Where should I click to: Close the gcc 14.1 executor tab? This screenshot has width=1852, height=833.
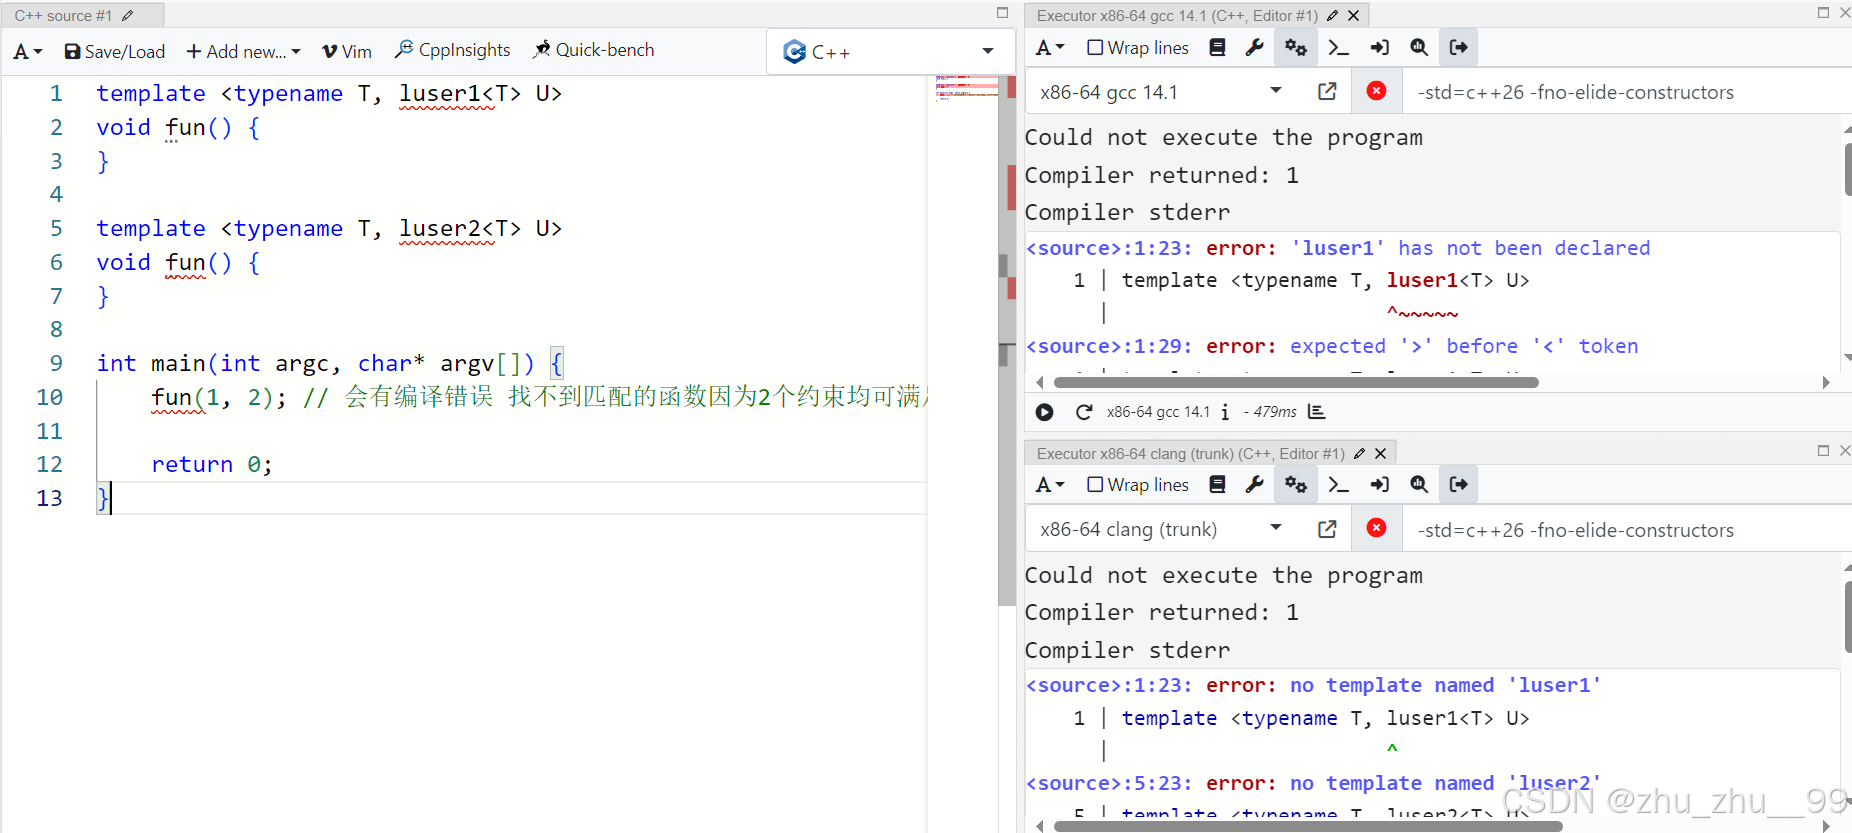(x=1353, y=16)
